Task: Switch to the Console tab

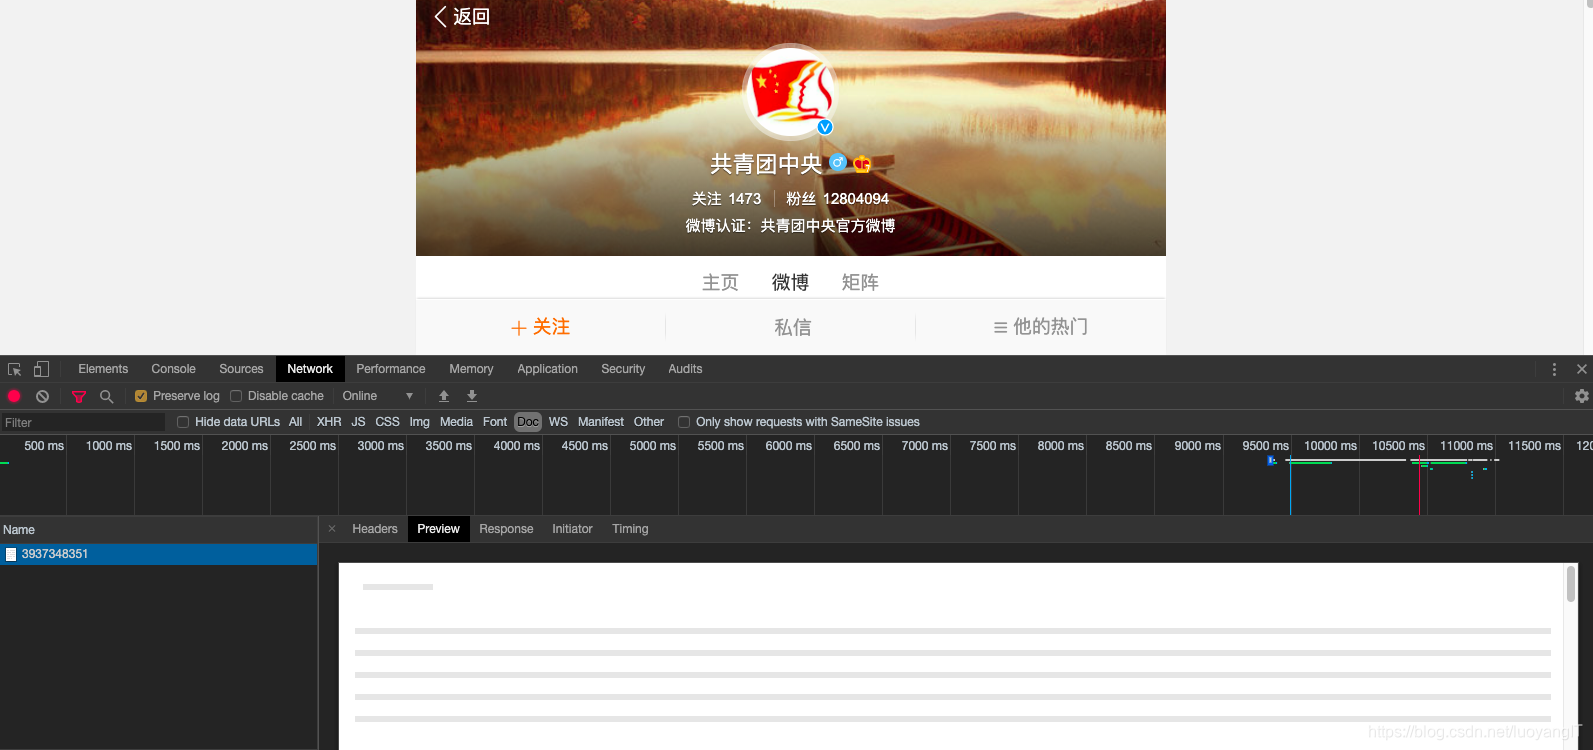Action: pos(173,369)
